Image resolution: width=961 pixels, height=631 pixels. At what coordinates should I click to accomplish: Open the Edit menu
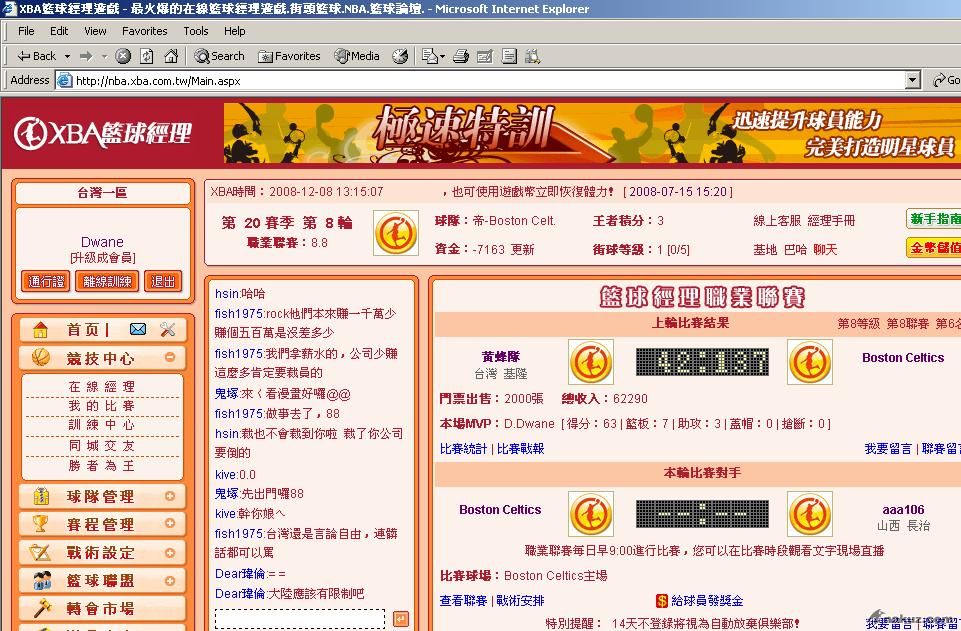coord(59,31)
